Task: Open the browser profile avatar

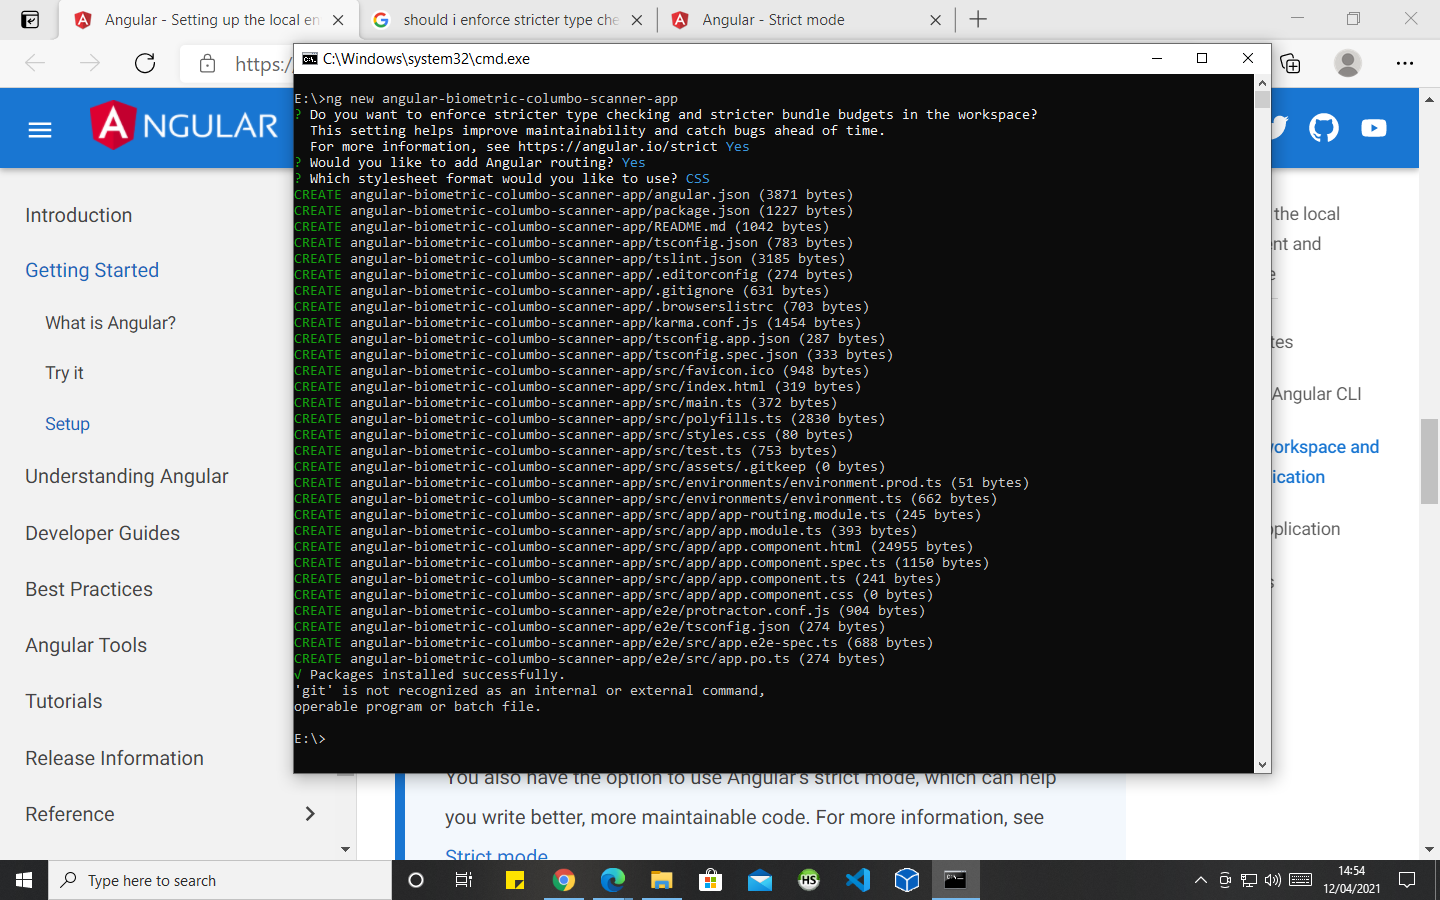Action: 1347,64
